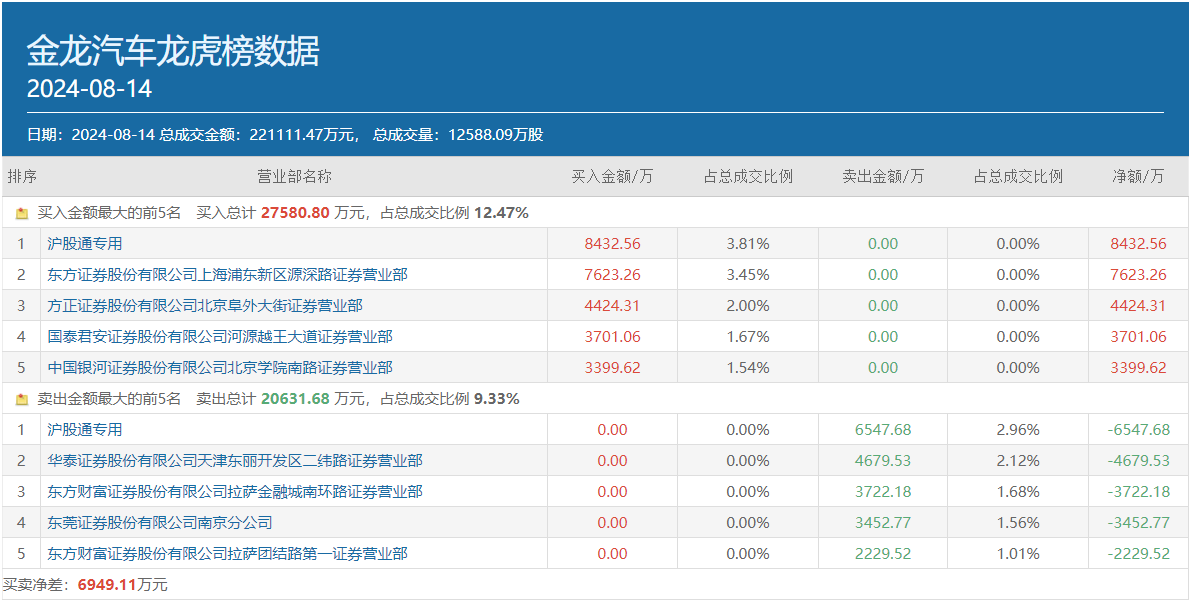Click the 金龙汽车龙虎榜数据 title
The height and width of the screenshot is (604, 1192).
pos(173,51)
